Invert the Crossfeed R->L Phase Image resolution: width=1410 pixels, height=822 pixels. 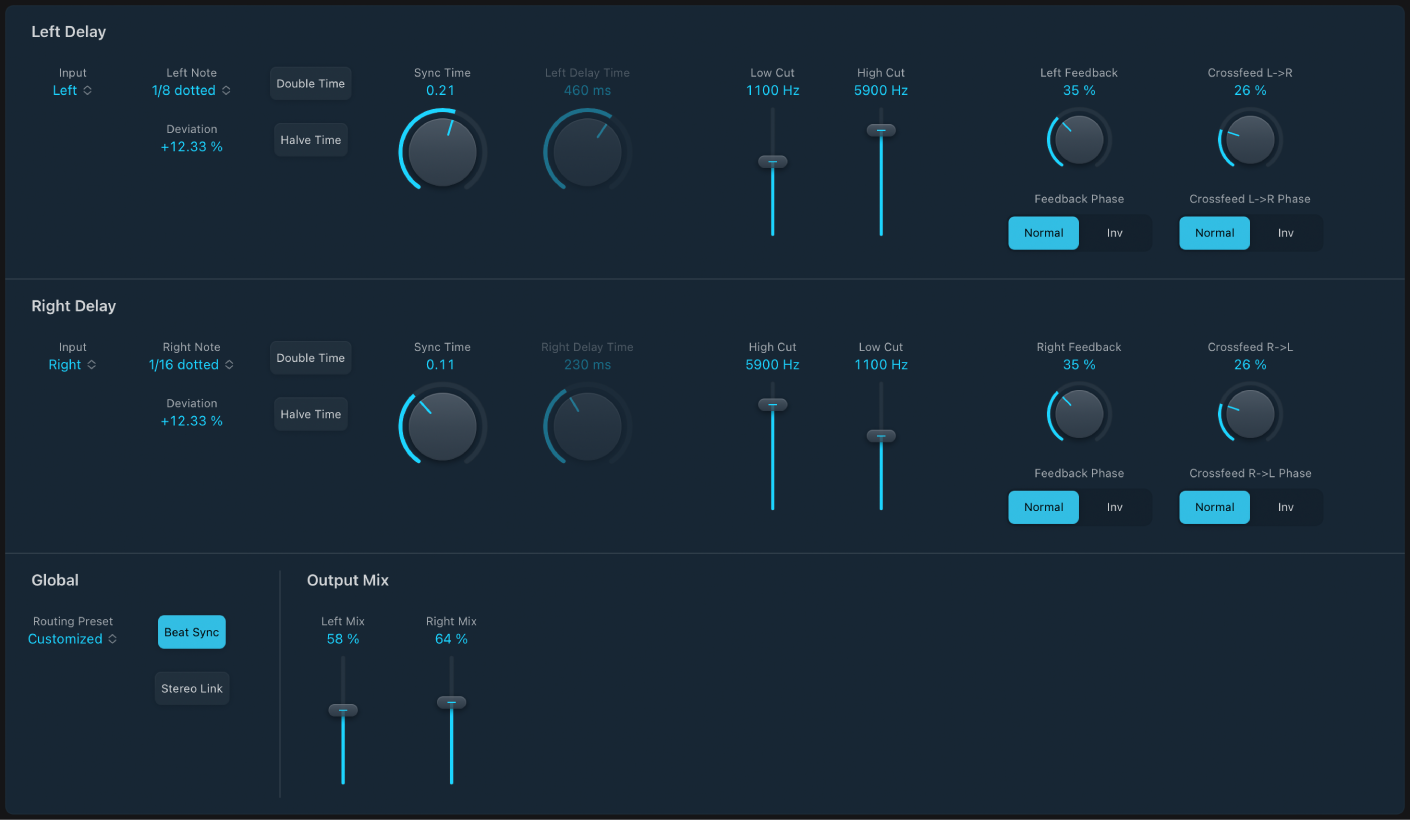[1286, 507]
